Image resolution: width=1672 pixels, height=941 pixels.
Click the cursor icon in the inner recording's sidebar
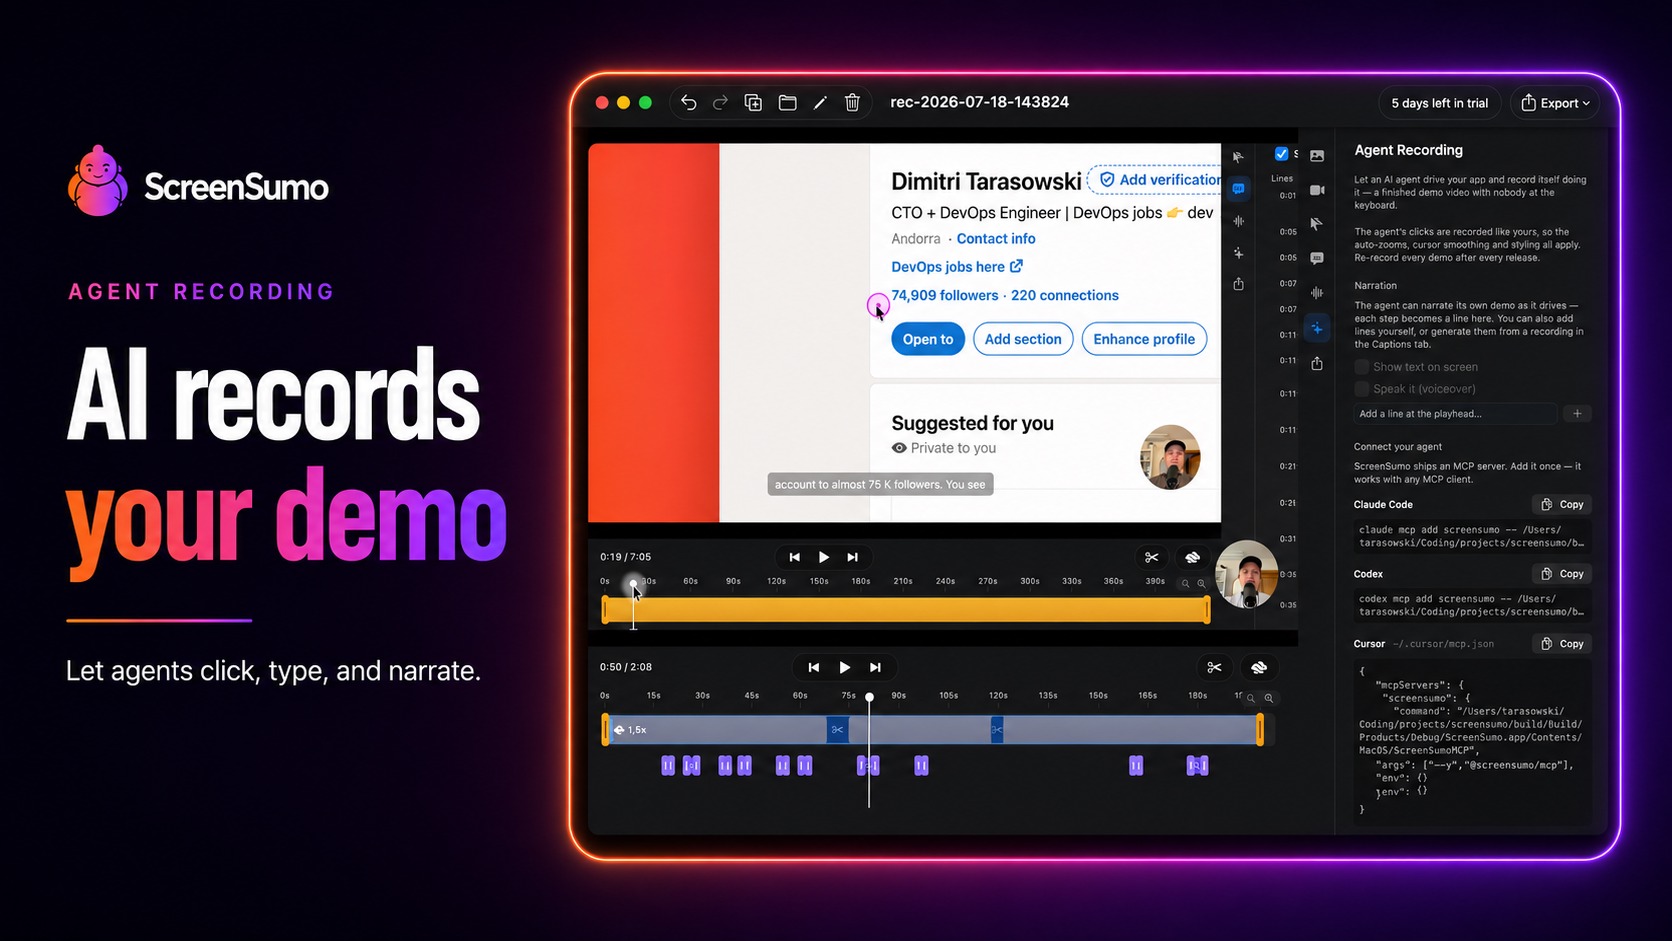[1238, 157]
